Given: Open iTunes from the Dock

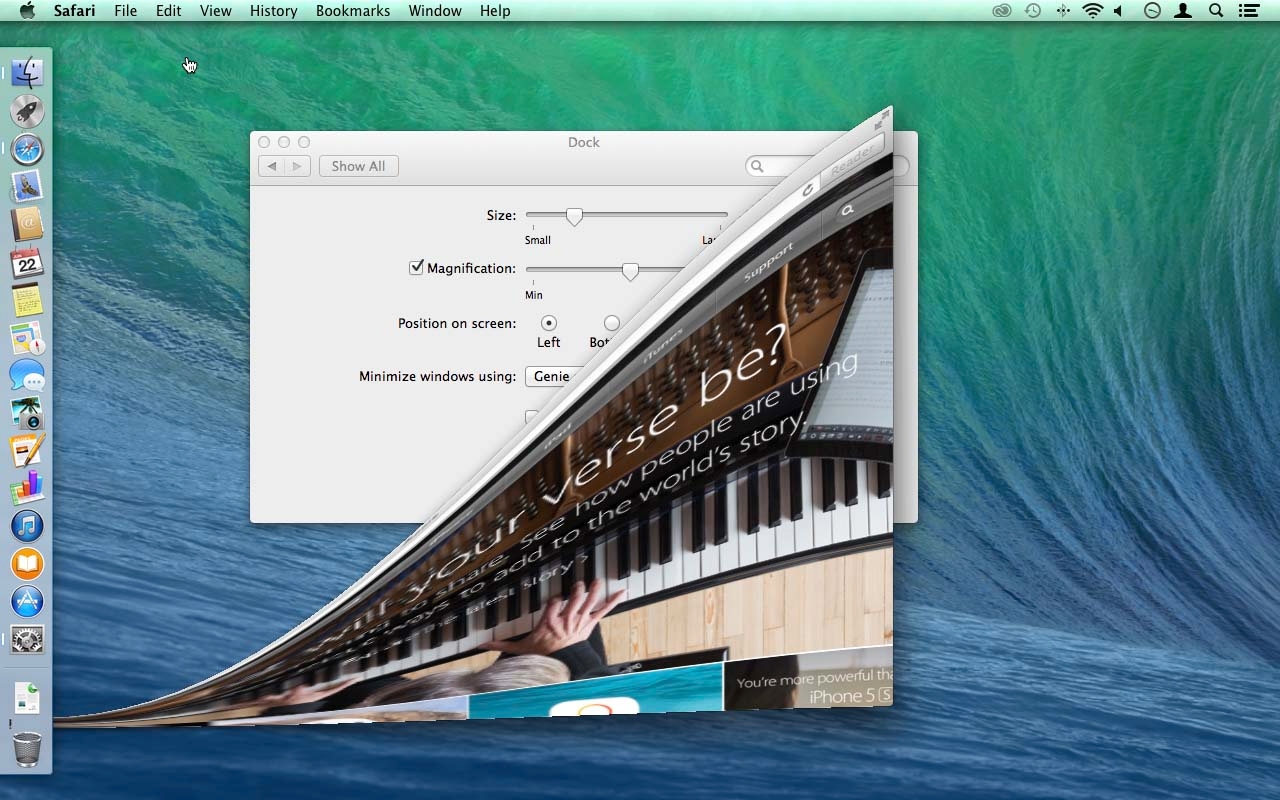Looking at the screenshot, I should [x=27, y=525].
